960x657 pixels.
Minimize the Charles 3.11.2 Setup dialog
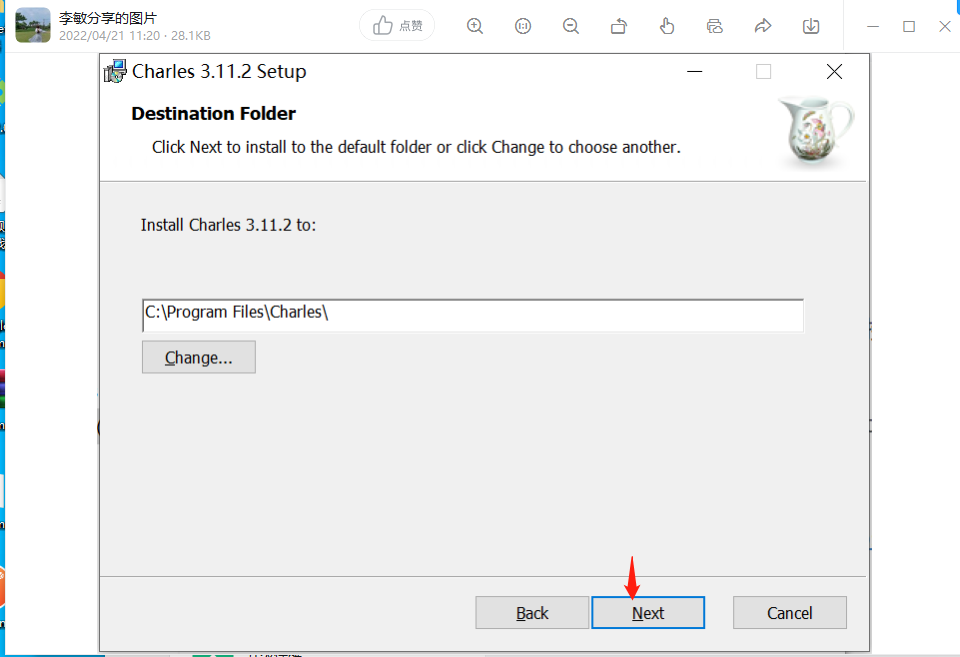[x=694, y=72]
